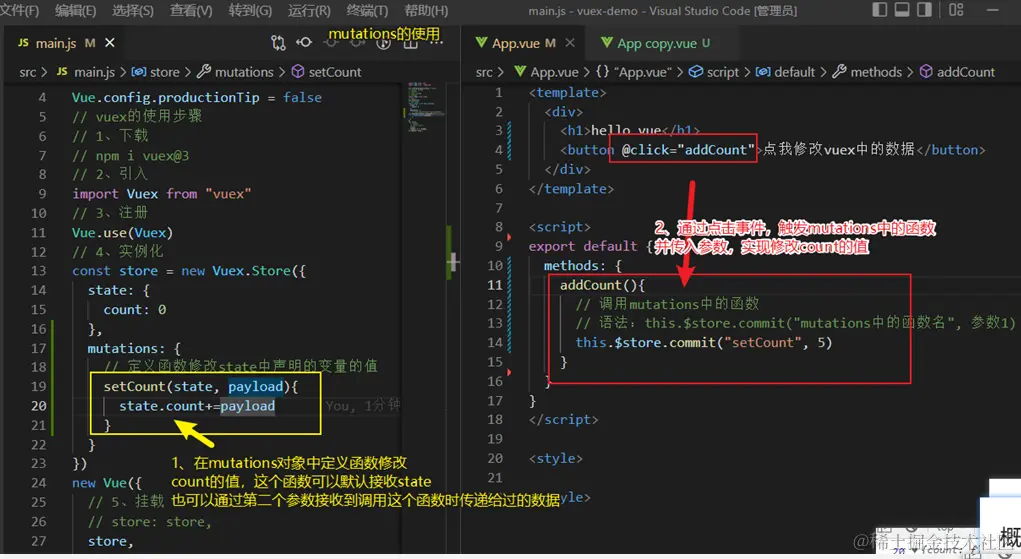Toggle the bottom panel visibility
The image size is (1021, 559).
click(902, 10)
